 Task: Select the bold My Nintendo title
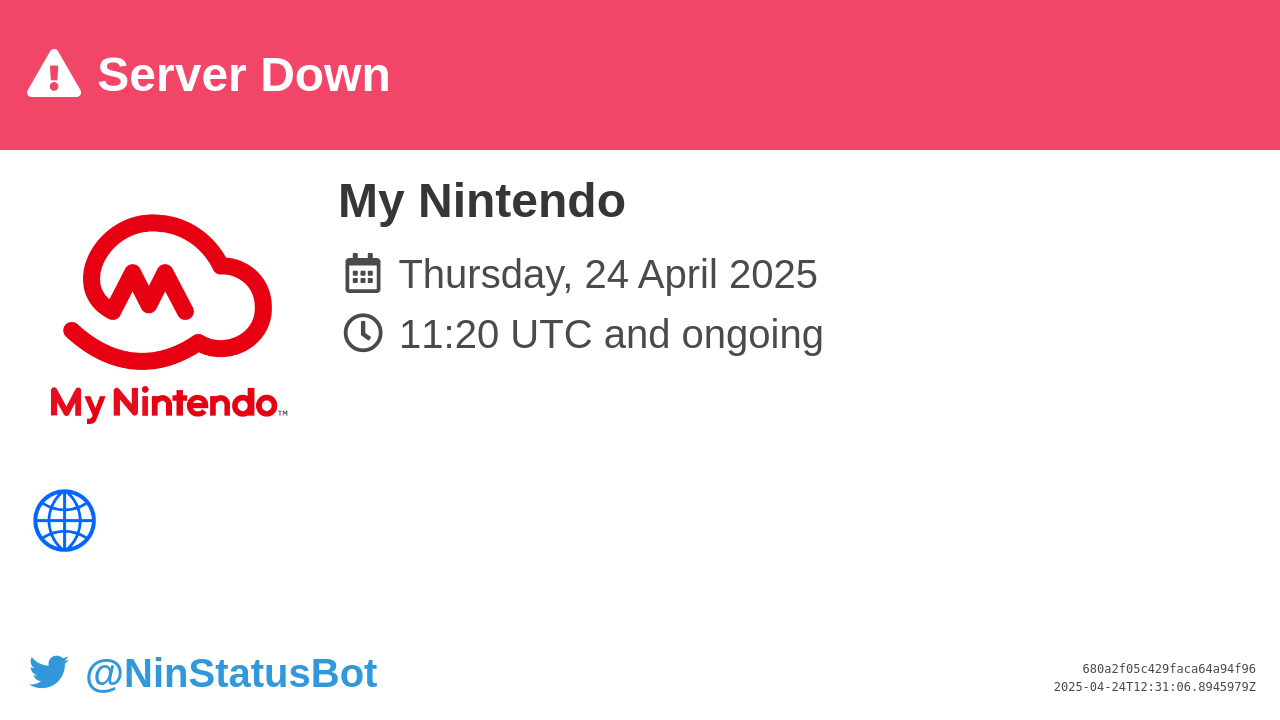(x=482, y=200)
